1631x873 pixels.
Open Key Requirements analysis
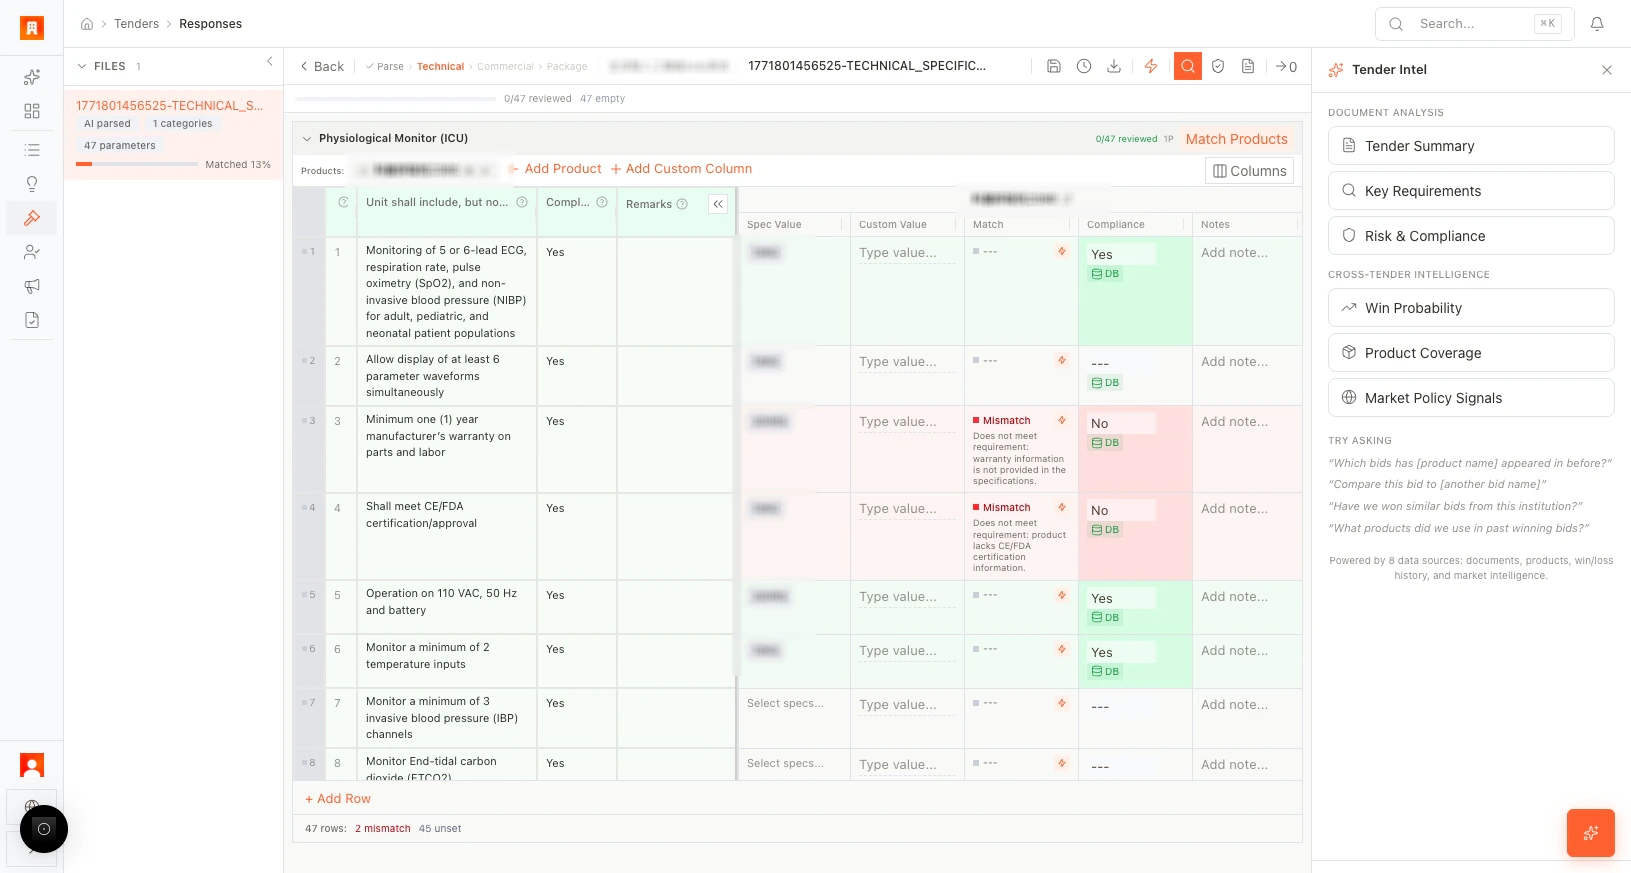pos(1471,191)
